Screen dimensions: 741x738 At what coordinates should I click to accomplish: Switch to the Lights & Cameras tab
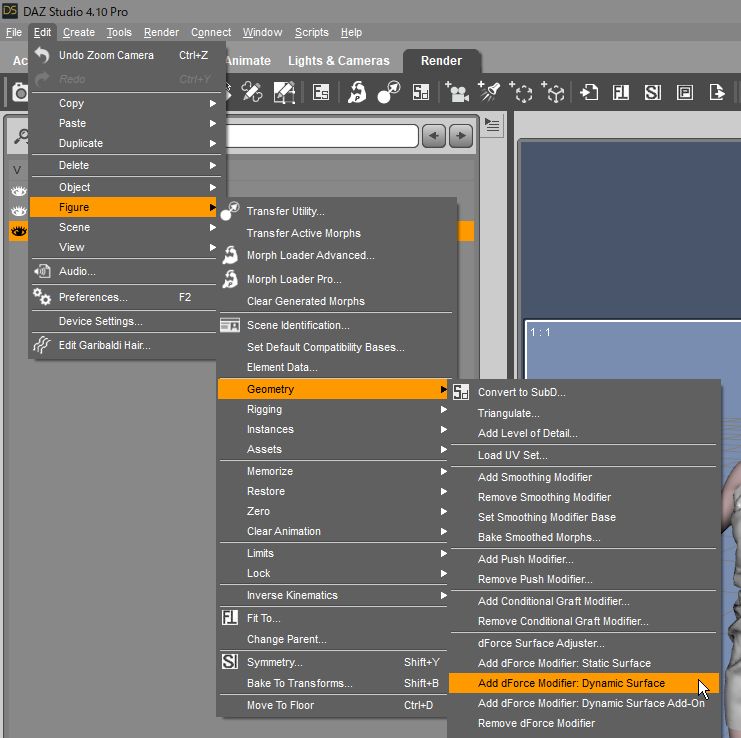pos(338,60)
